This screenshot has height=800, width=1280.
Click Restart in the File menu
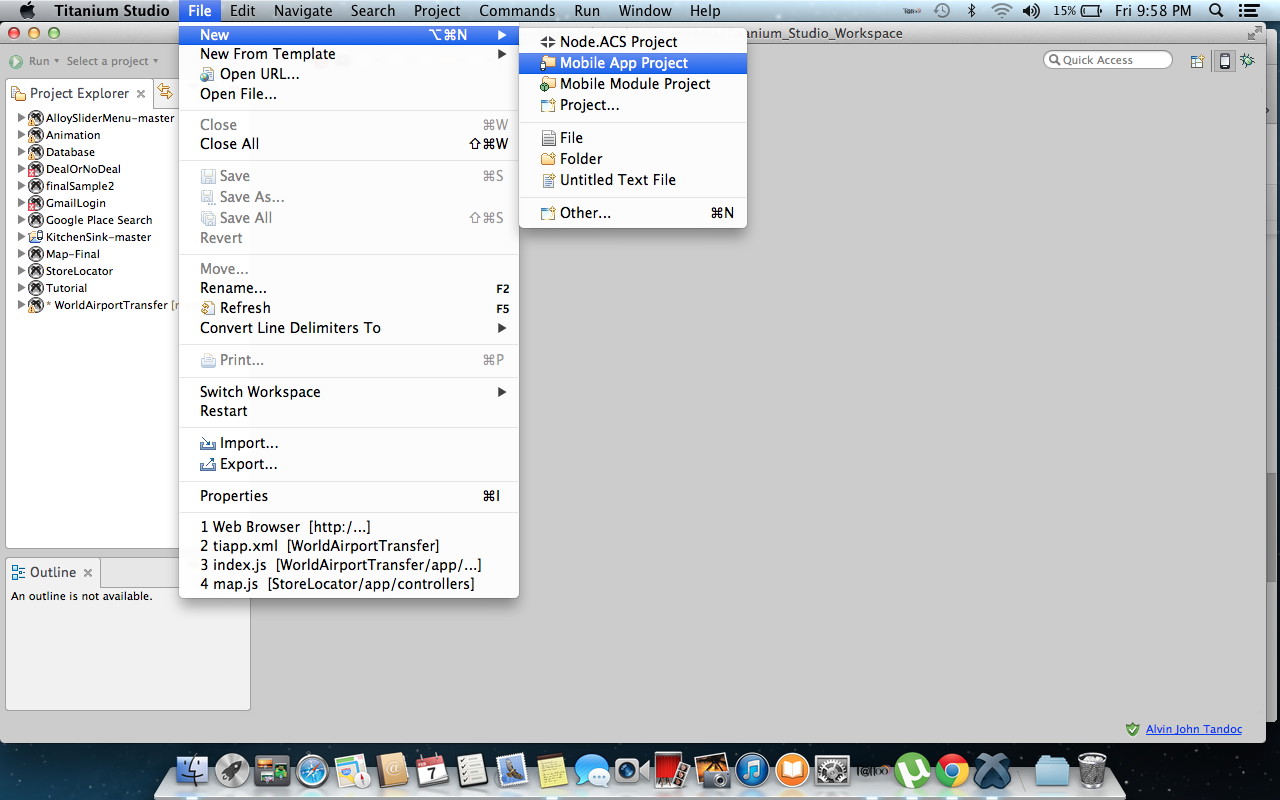(348, 411)
